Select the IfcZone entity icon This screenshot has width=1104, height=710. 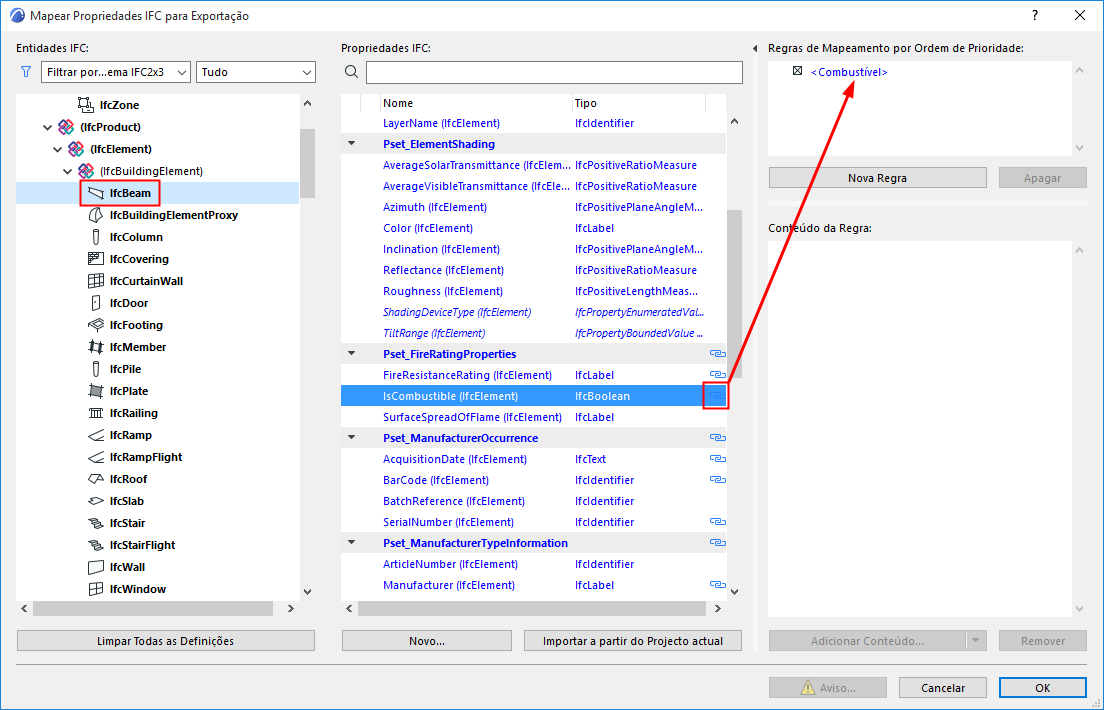click(x=85, y=105)
